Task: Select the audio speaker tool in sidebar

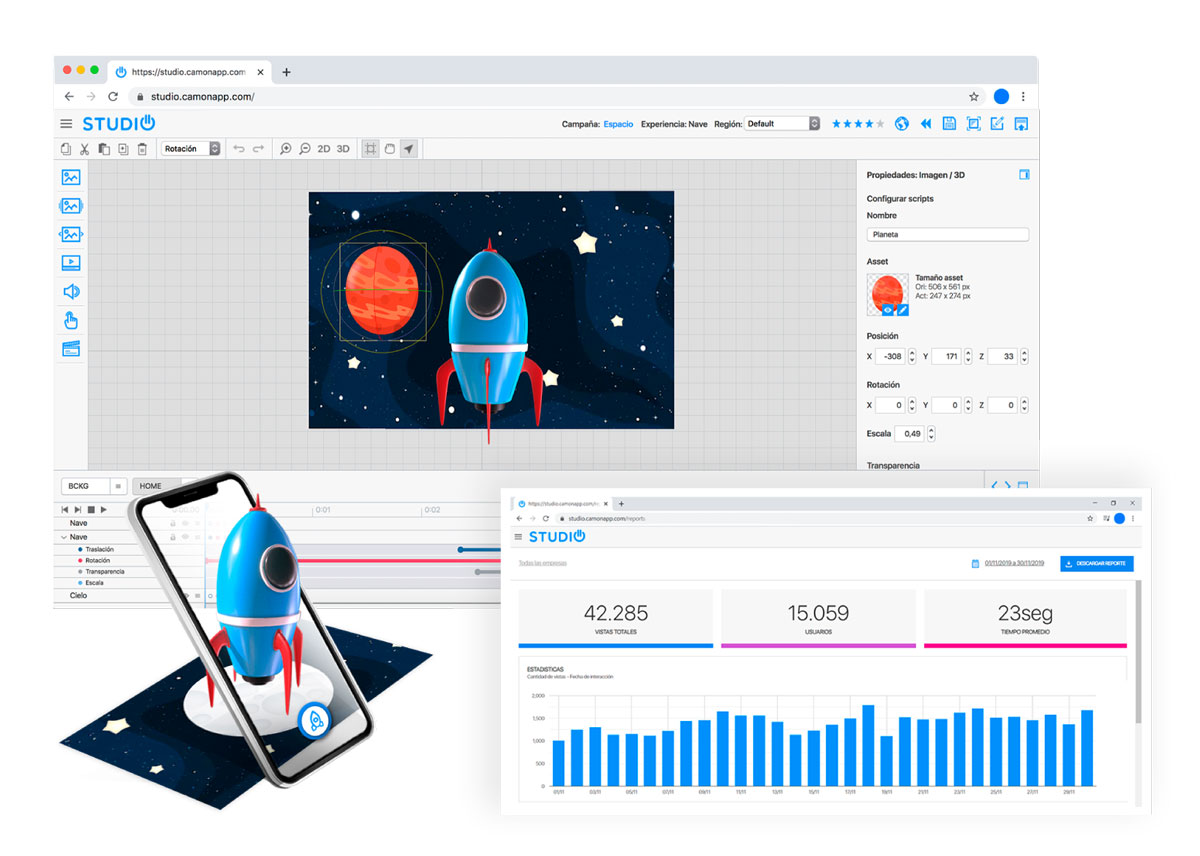Action: [71, 292]
